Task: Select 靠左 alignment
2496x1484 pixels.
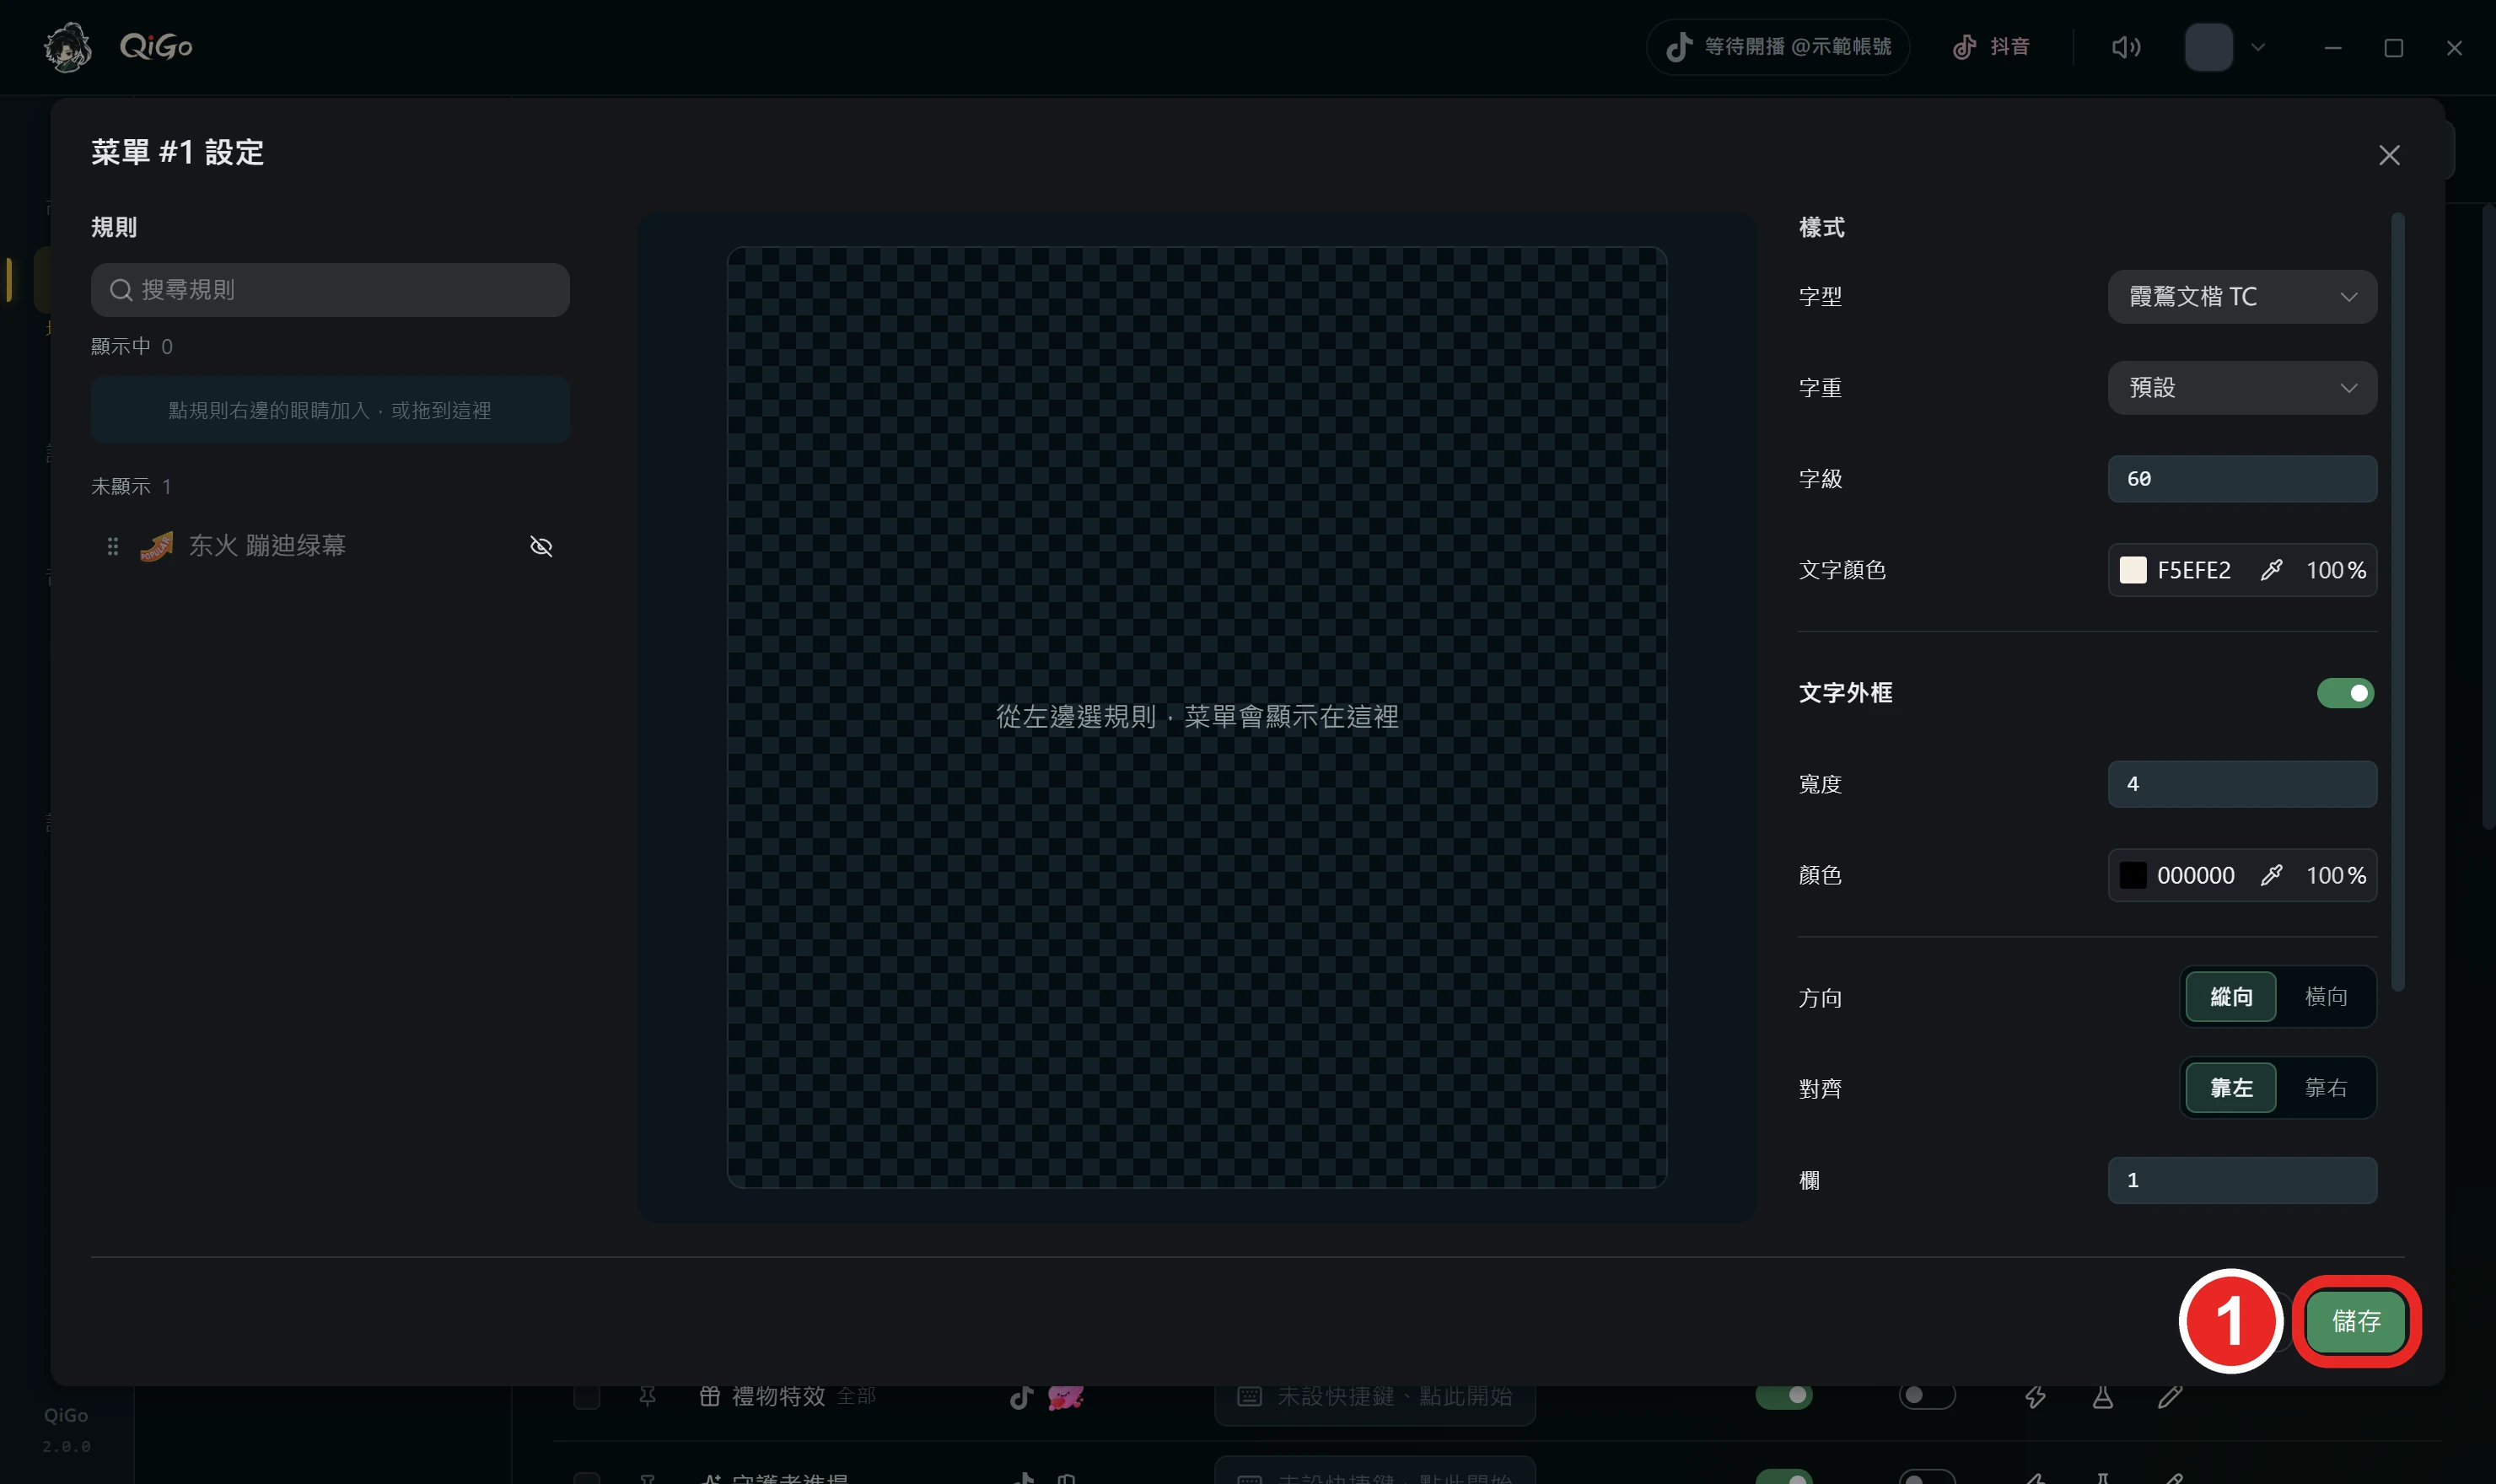Action: coord(2230,1088)
